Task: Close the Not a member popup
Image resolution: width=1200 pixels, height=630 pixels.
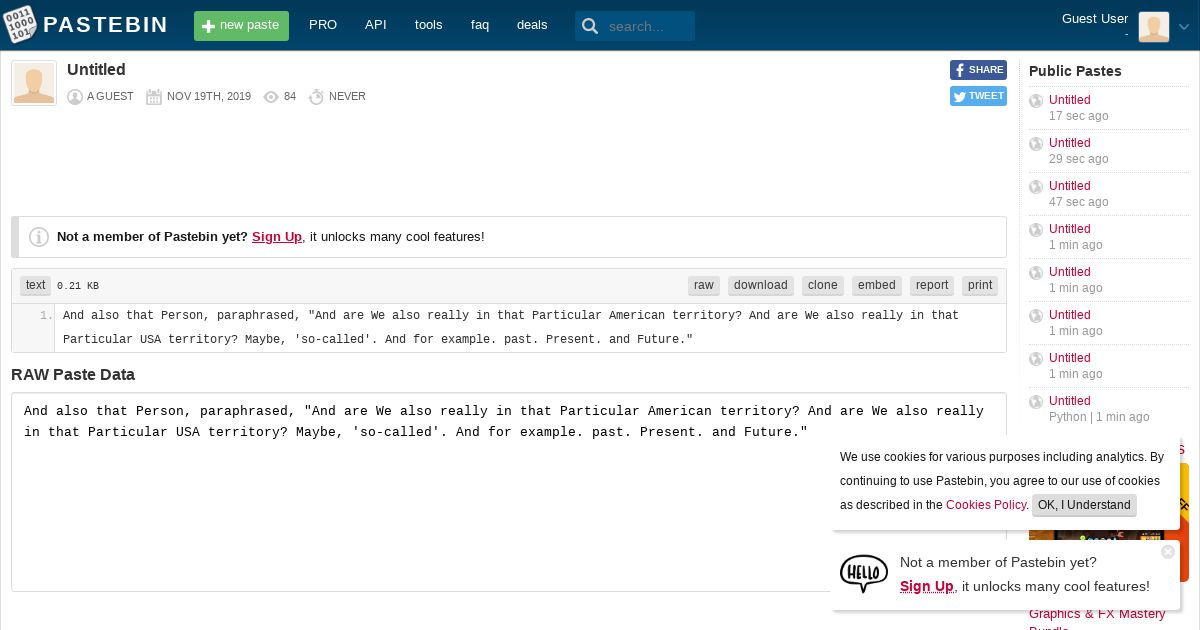Action: point(1167,552)
